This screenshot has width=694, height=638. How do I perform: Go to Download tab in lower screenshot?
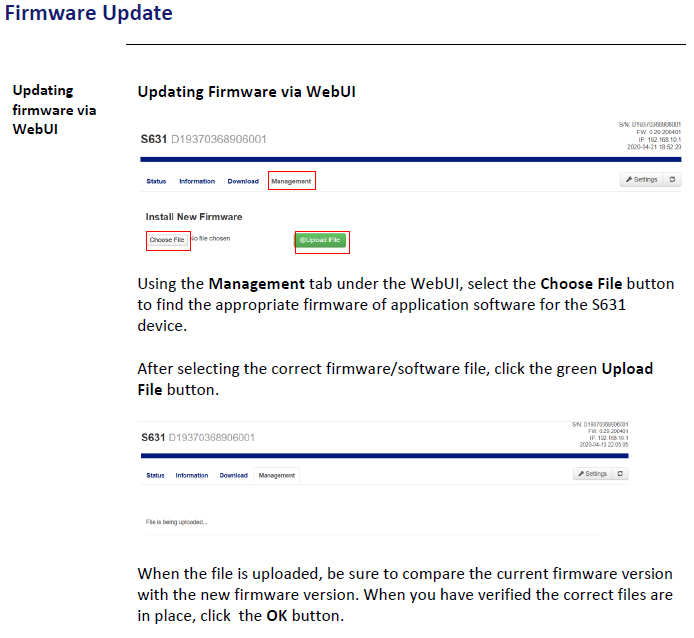pos(233,475)
